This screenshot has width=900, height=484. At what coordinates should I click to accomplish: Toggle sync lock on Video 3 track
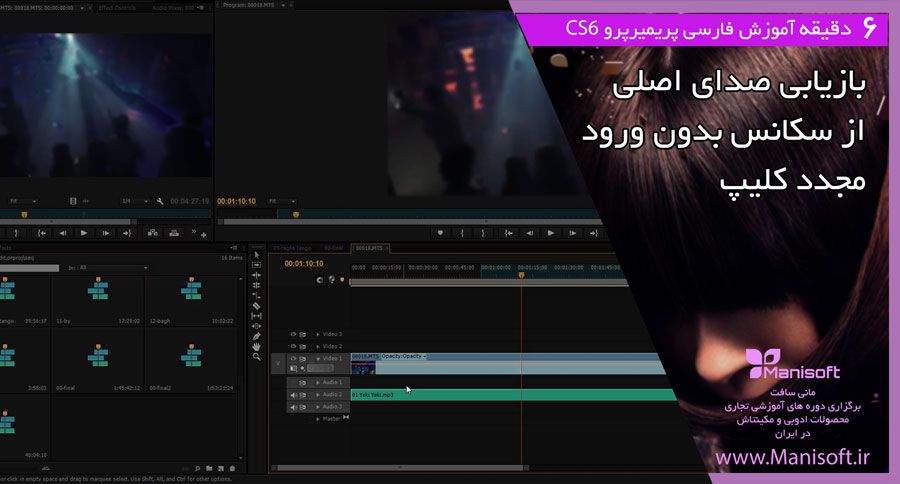point(302,334)
